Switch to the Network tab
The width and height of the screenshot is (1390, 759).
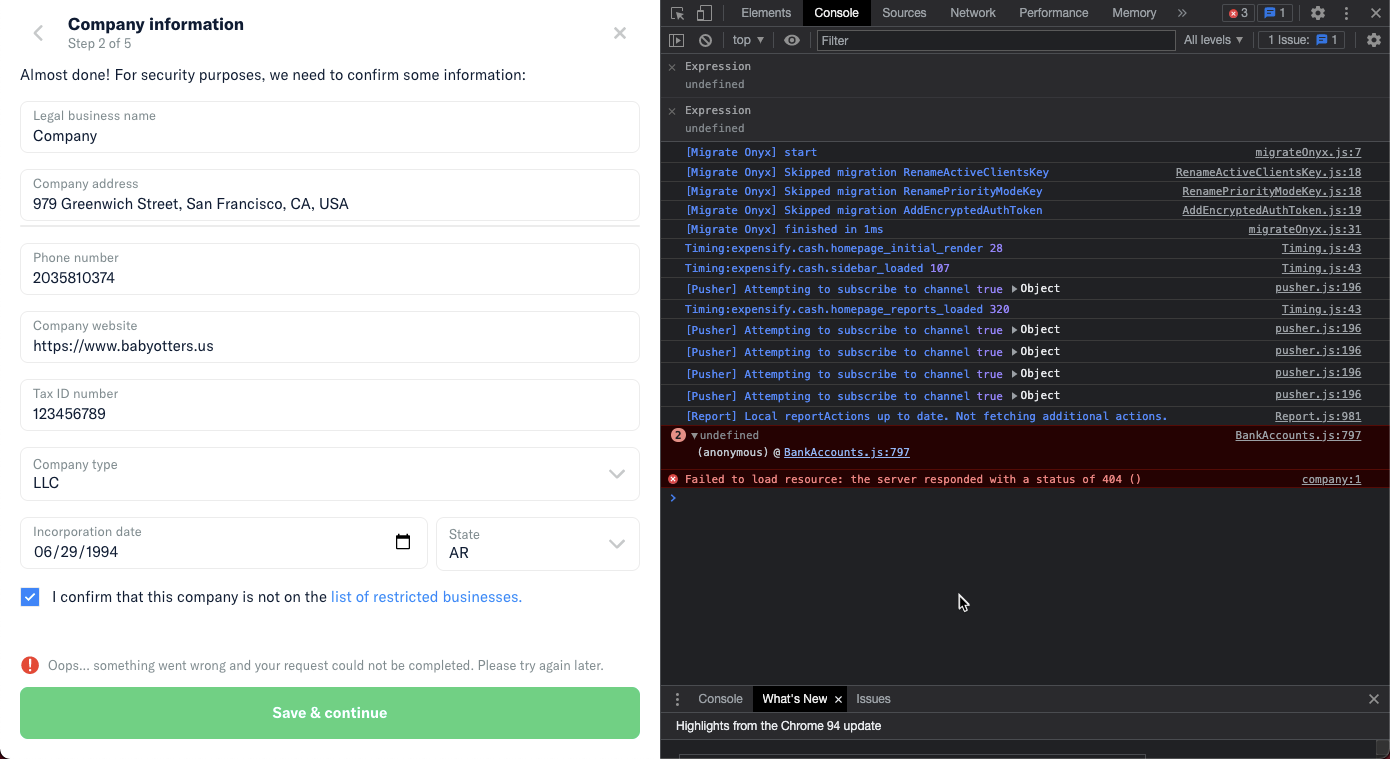[x=973, y=13]
